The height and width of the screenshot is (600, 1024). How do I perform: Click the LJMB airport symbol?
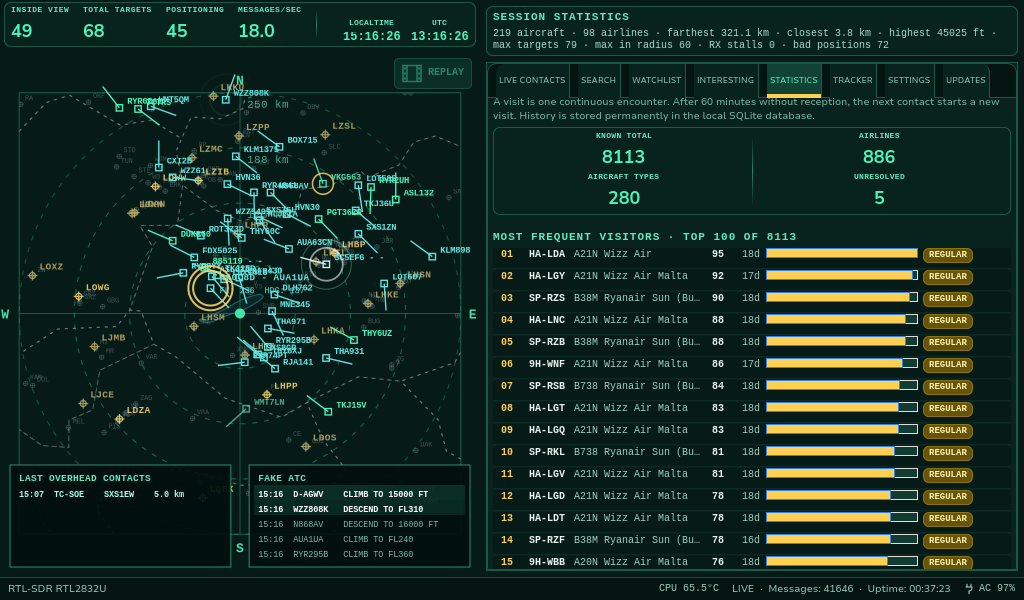(x=95, y=347)
